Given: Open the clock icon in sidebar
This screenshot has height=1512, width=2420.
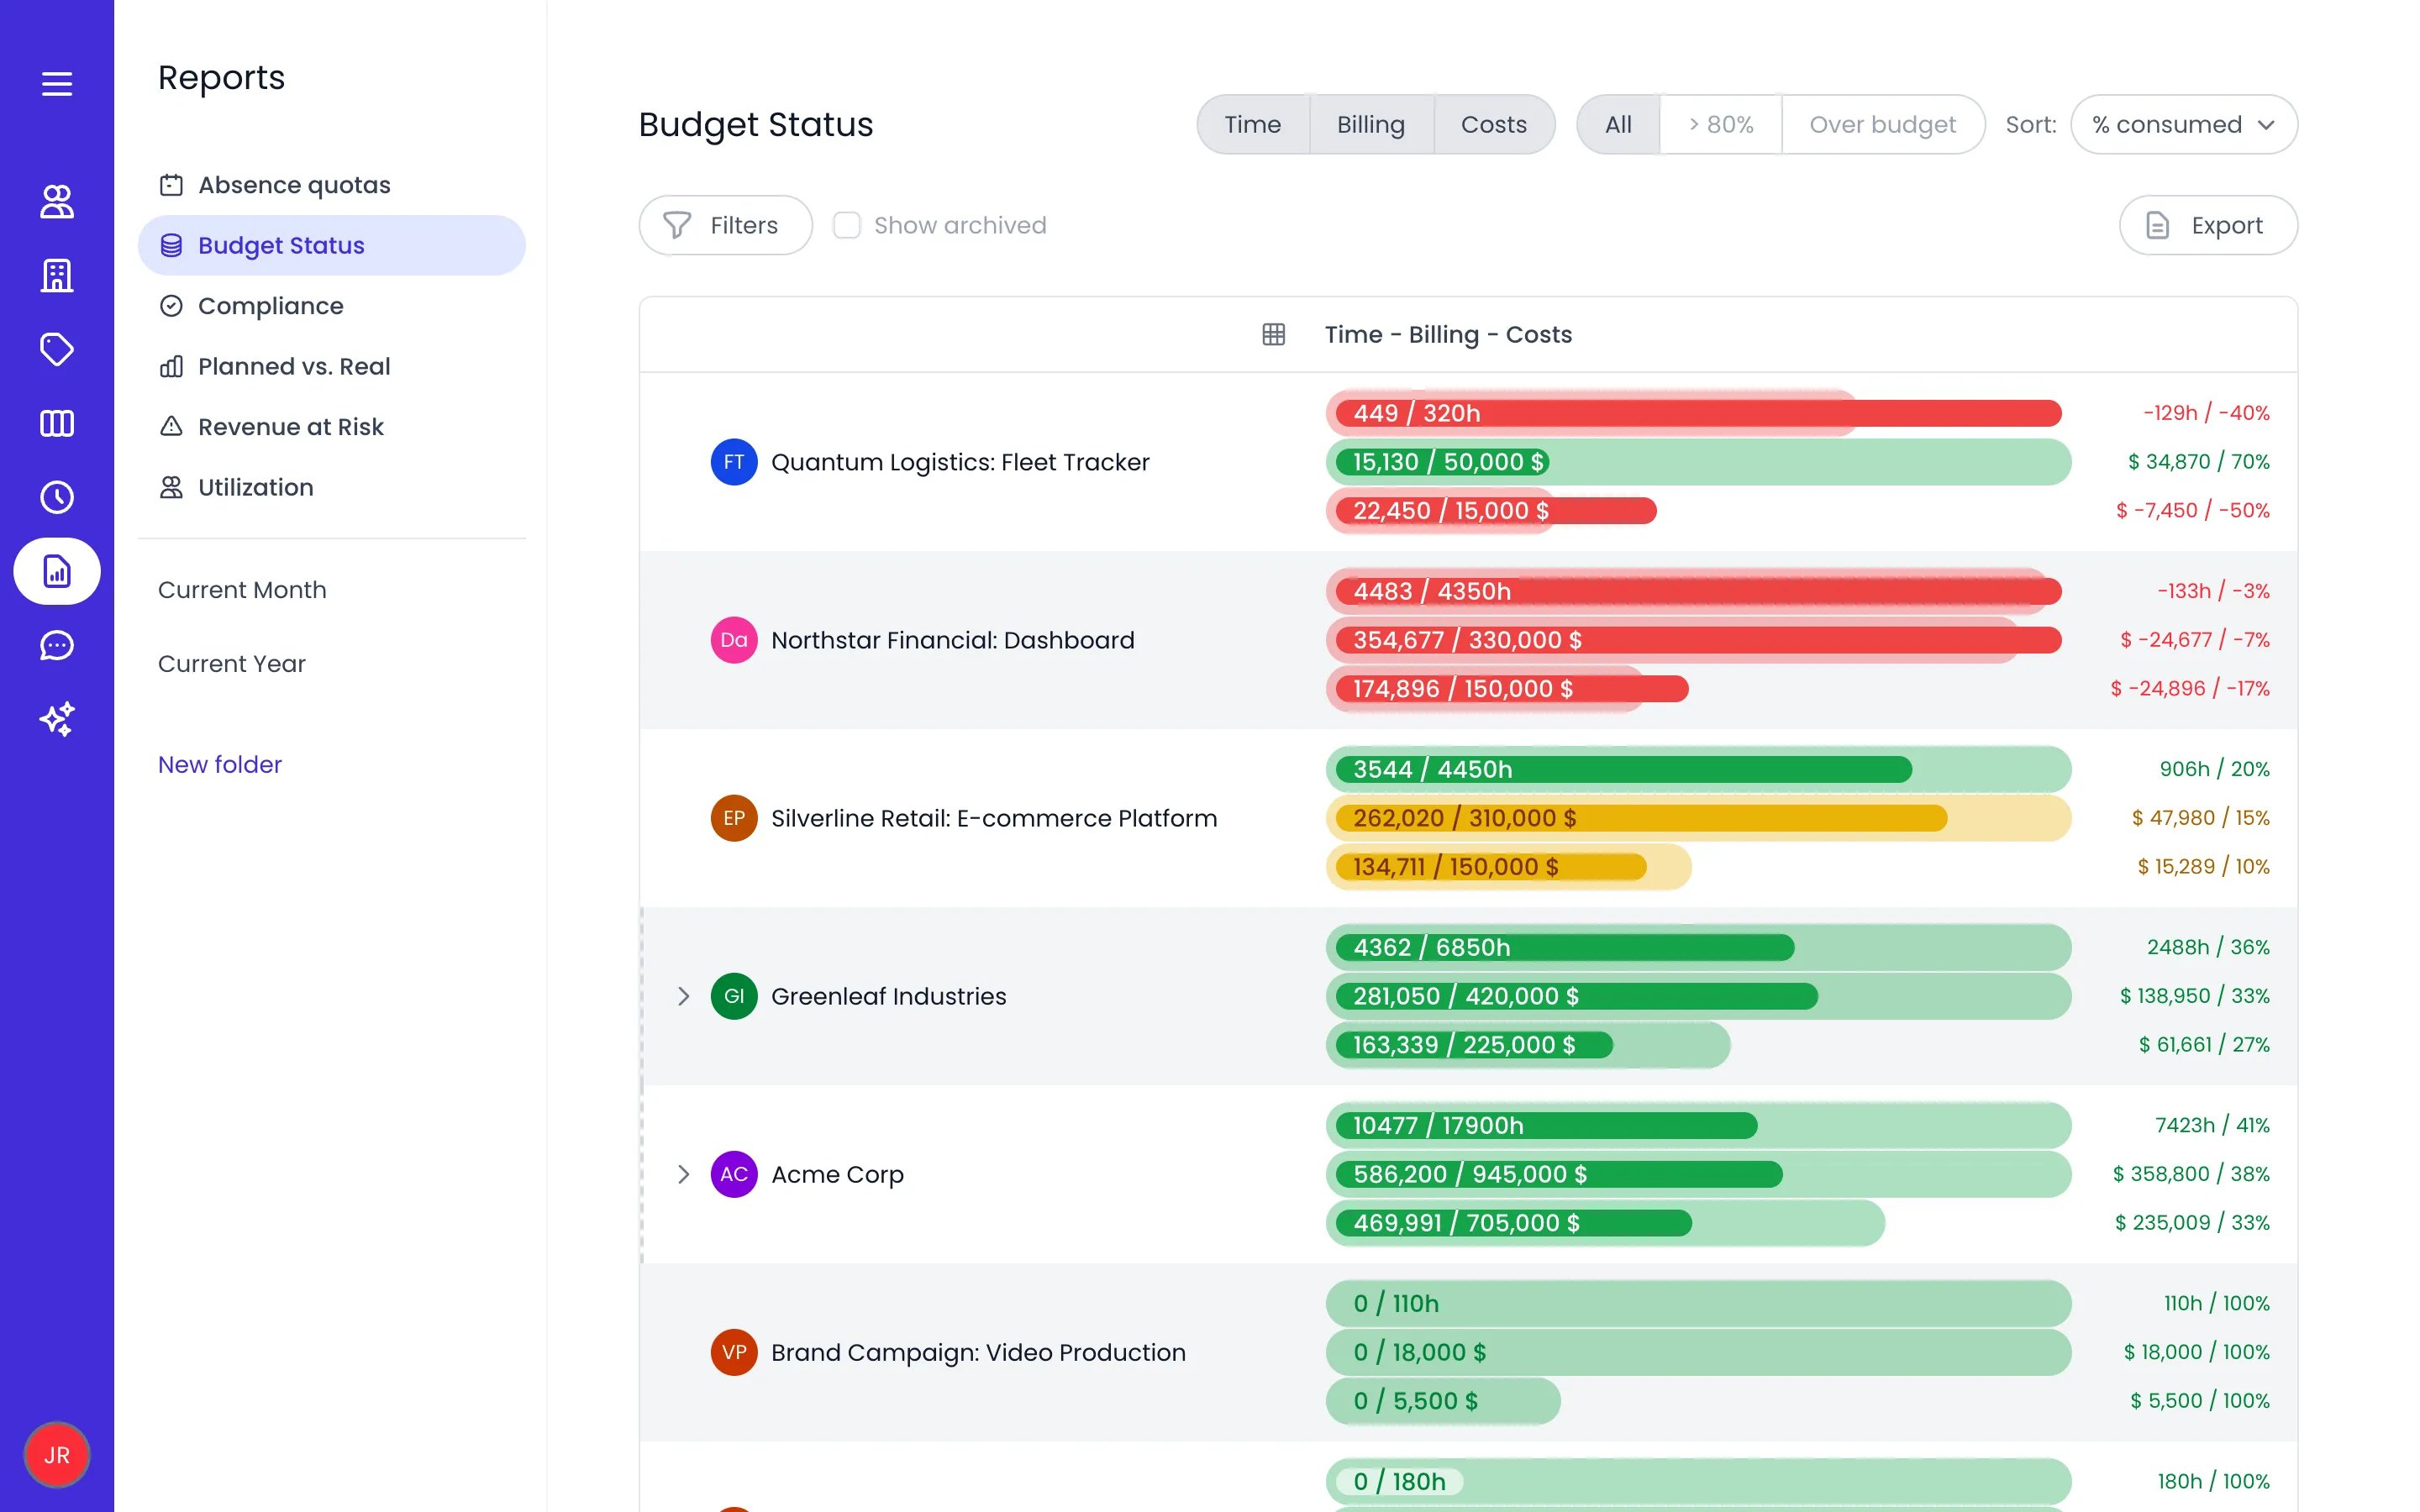Looking at the screenshot, I should click(57, 497).
